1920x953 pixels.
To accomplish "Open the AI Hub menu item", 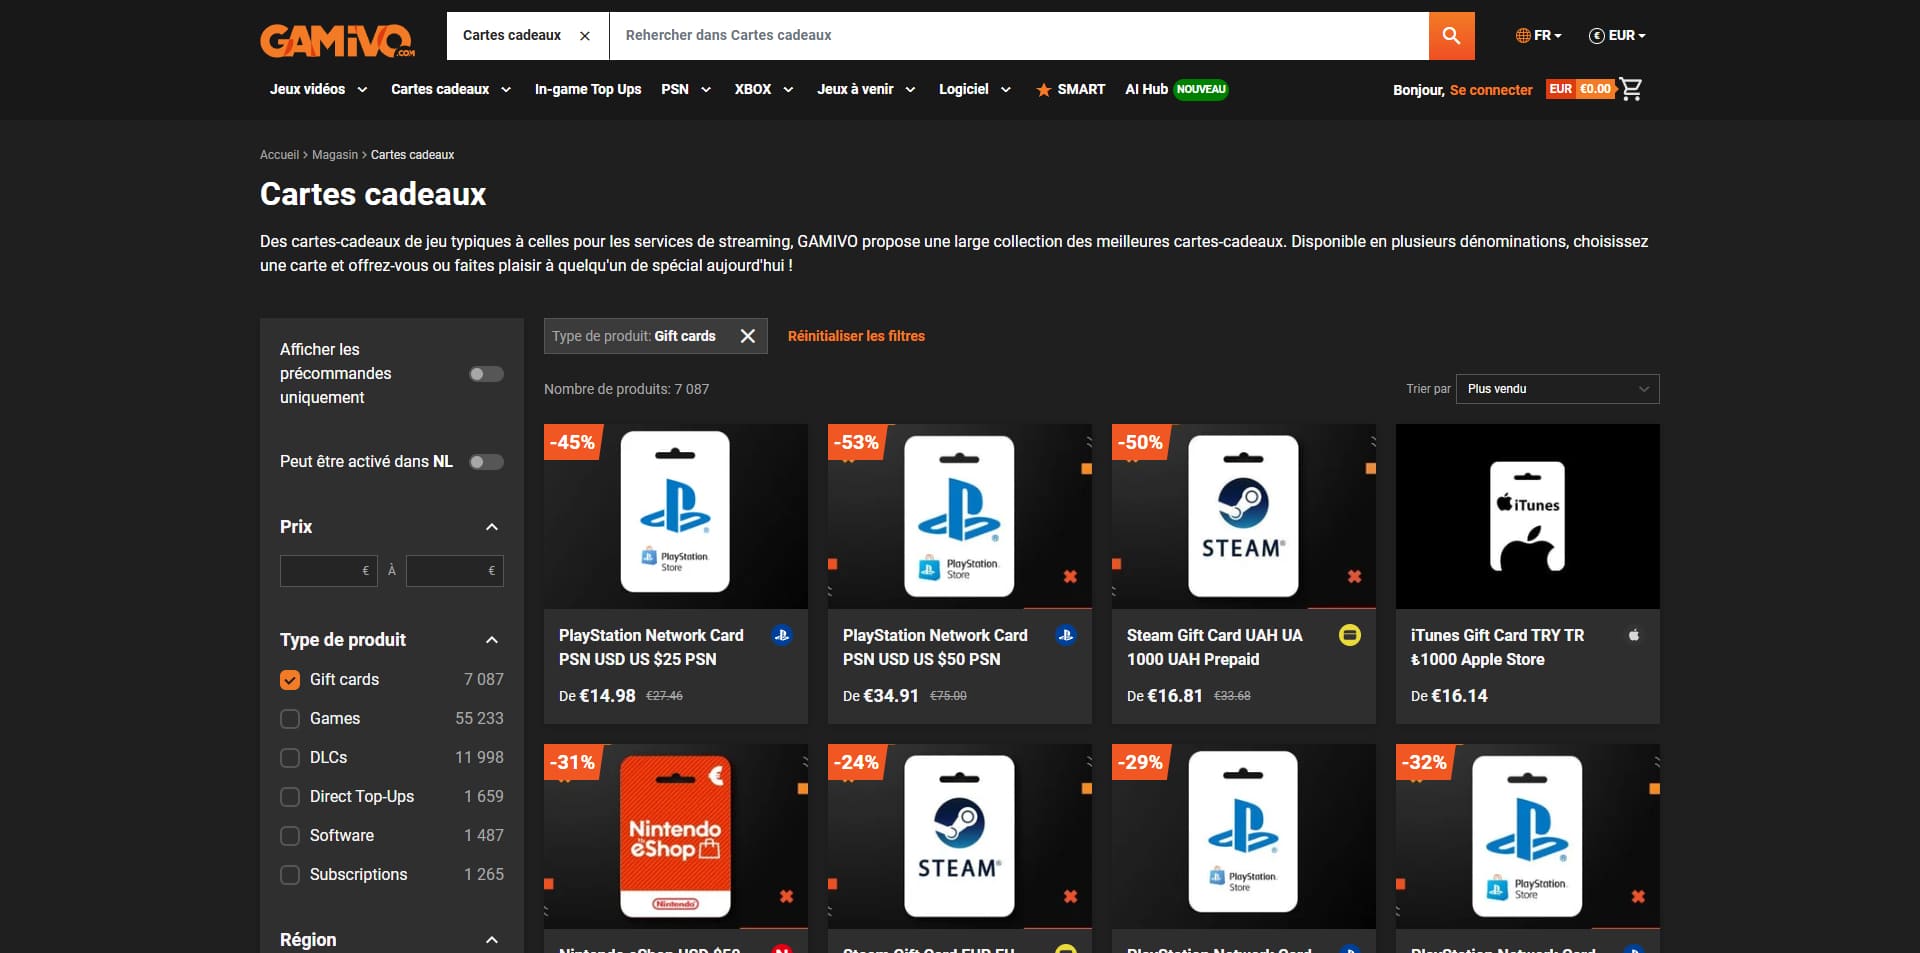I will (x=1146, y=89).
